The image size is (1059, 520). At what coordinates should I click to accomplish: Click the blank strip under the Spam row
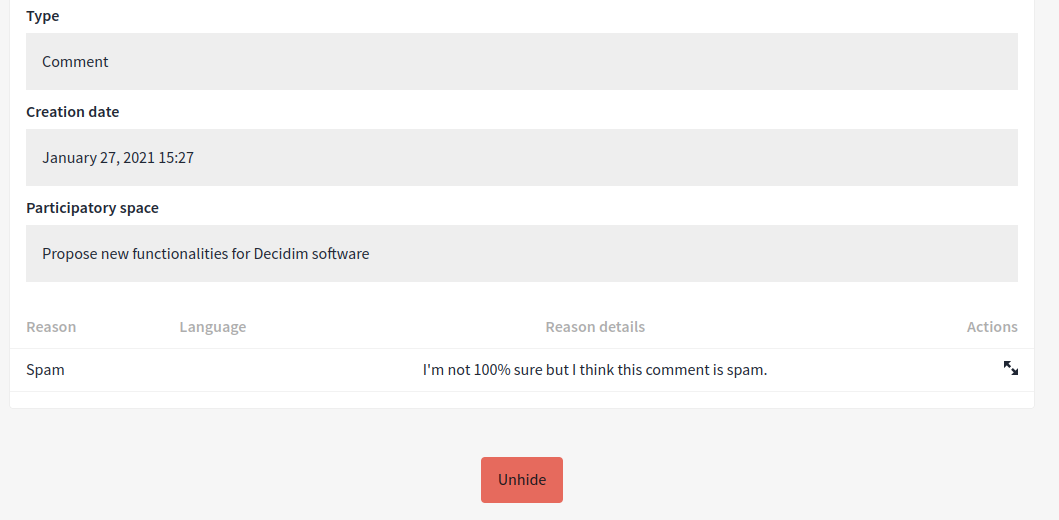coord(521,400)
